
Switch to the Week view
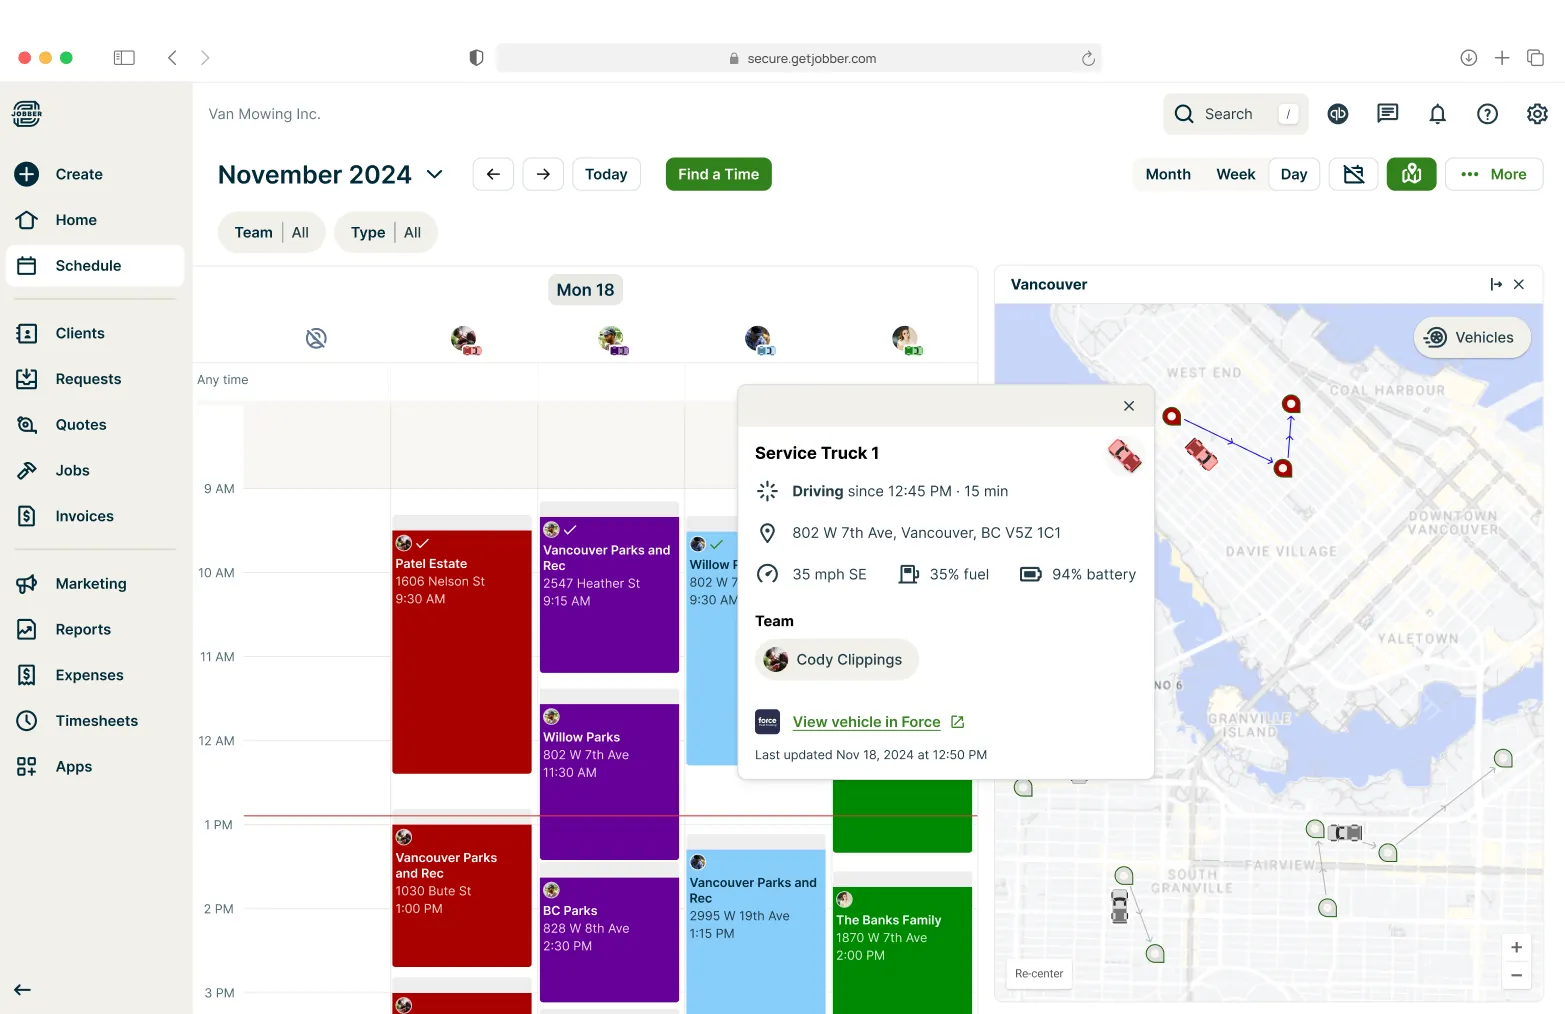[x=1235, y=174]
